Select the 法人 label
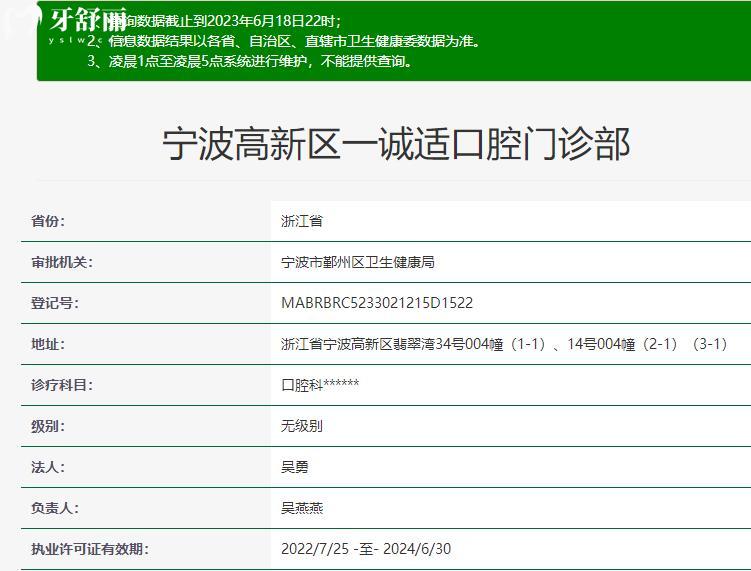Screen dimensions: 751x571 [x=48, y=467]
